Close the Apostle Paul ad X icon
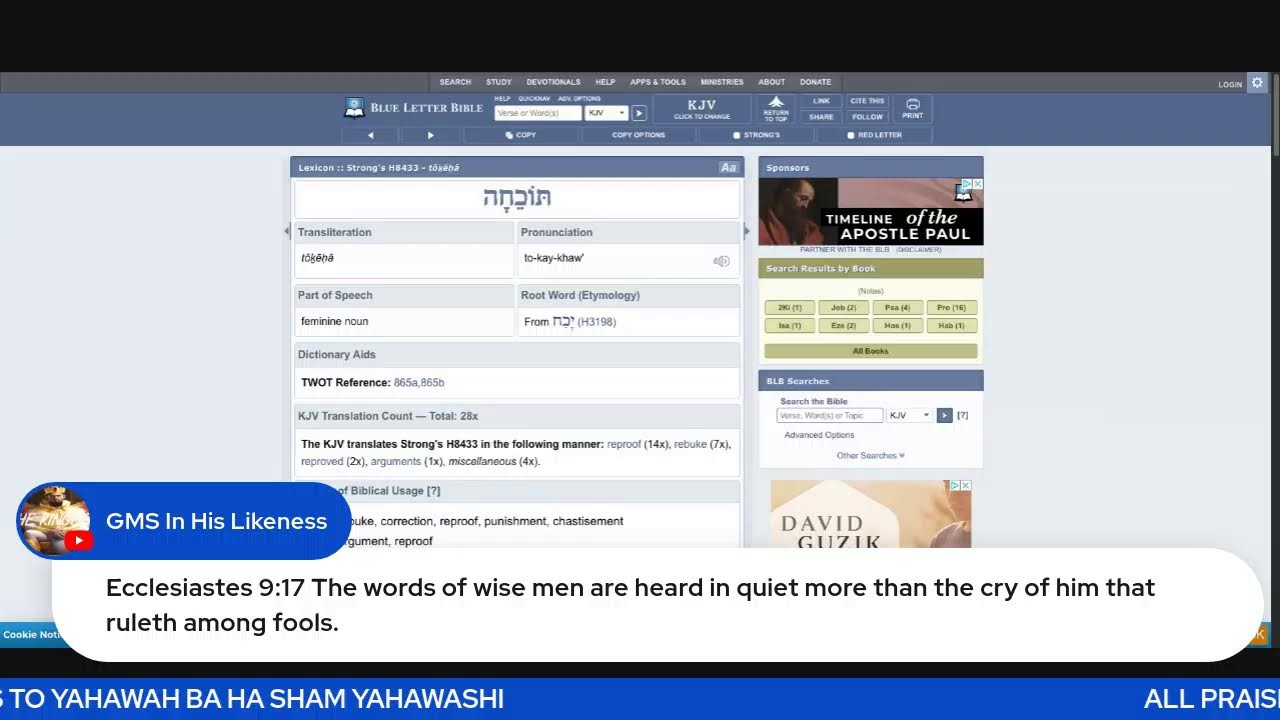The width and height of the screenshot is (1280, 720). coord(978,184)
